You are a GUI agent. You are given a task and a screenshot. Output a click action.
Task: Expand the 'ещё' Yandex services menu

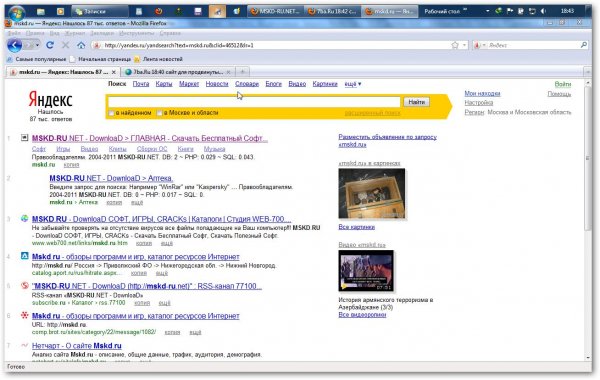point(353,84)
